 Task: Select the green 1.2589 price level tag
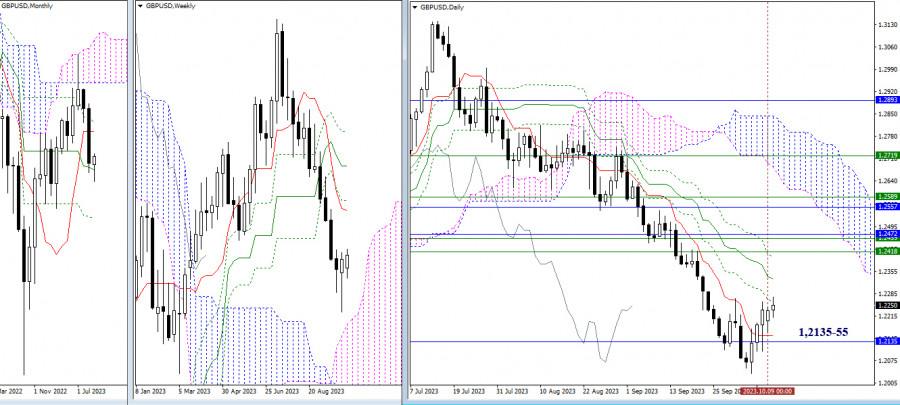(x=887, y=198)
